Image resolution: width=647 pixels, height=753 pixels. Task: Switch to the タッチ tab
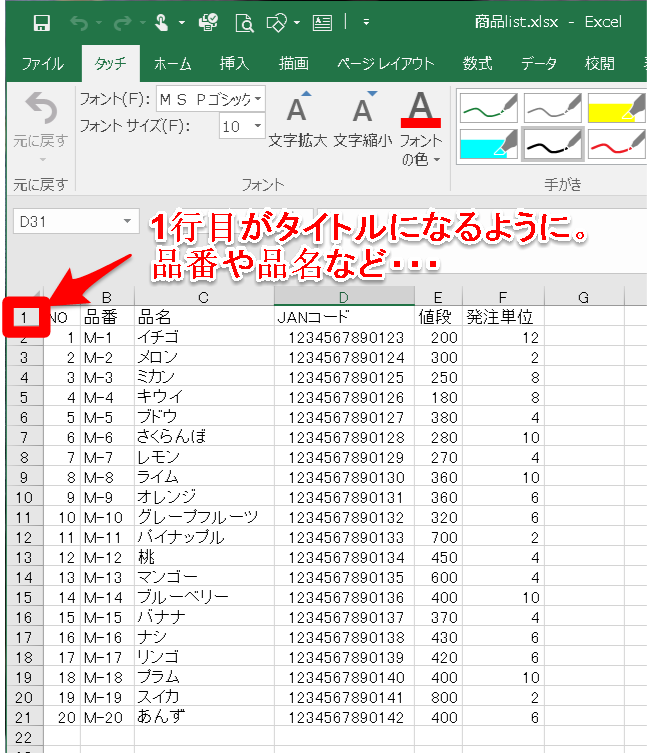pos(111,63)
